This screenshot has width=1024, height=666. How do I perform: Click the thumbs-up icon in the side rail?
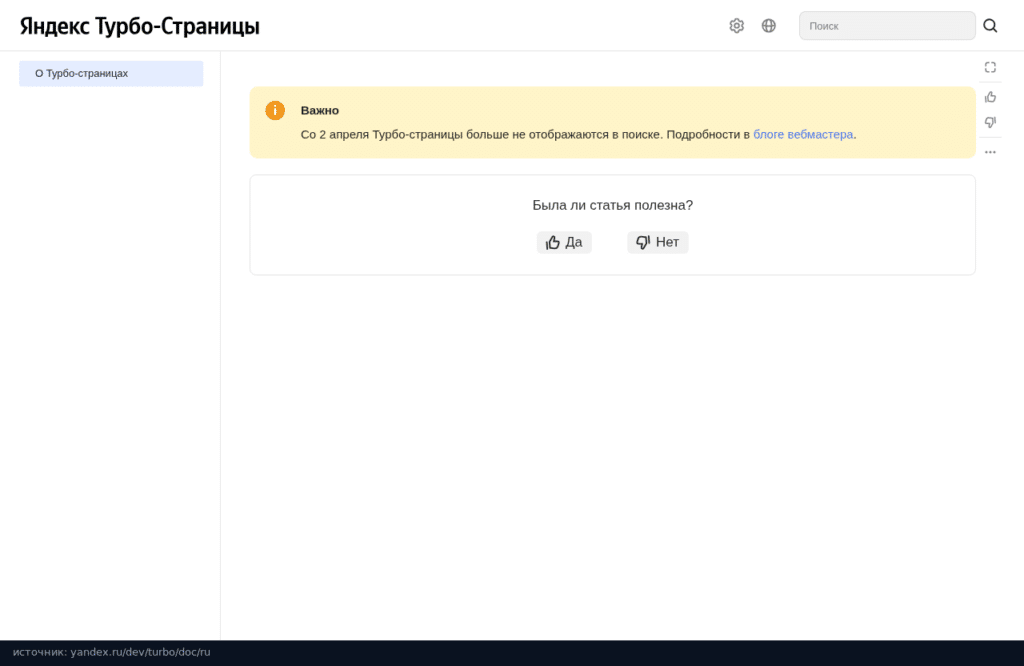click(x=990, y=97)
